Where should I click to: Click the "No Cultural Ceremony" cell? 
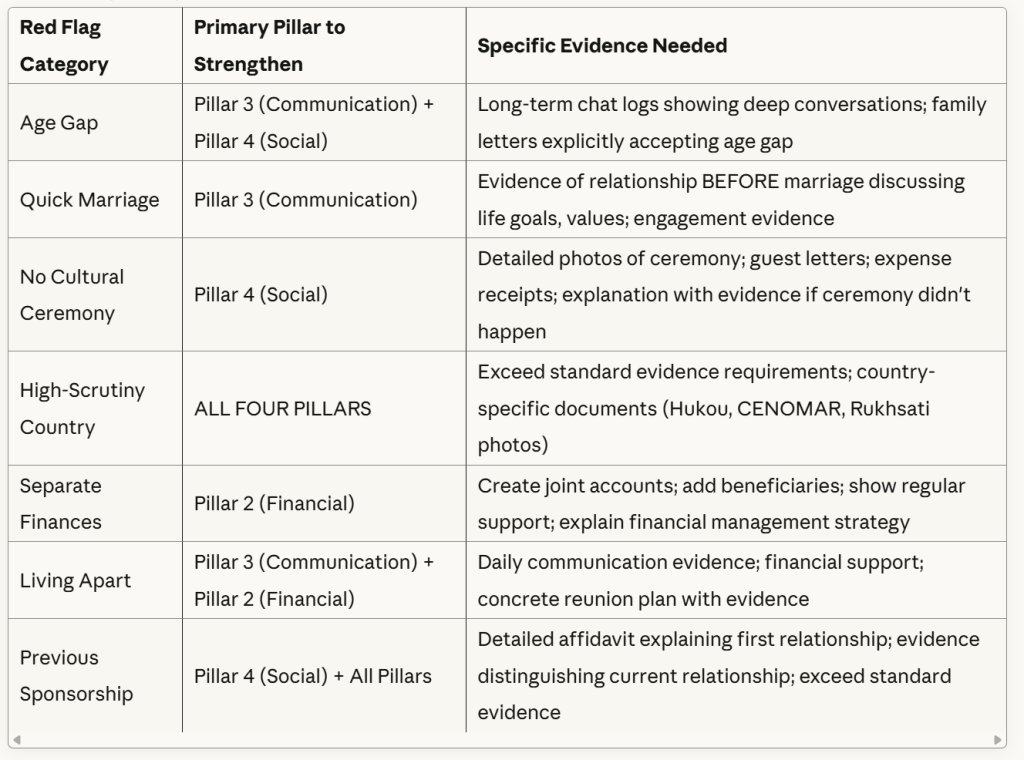(x=72, y=295)
